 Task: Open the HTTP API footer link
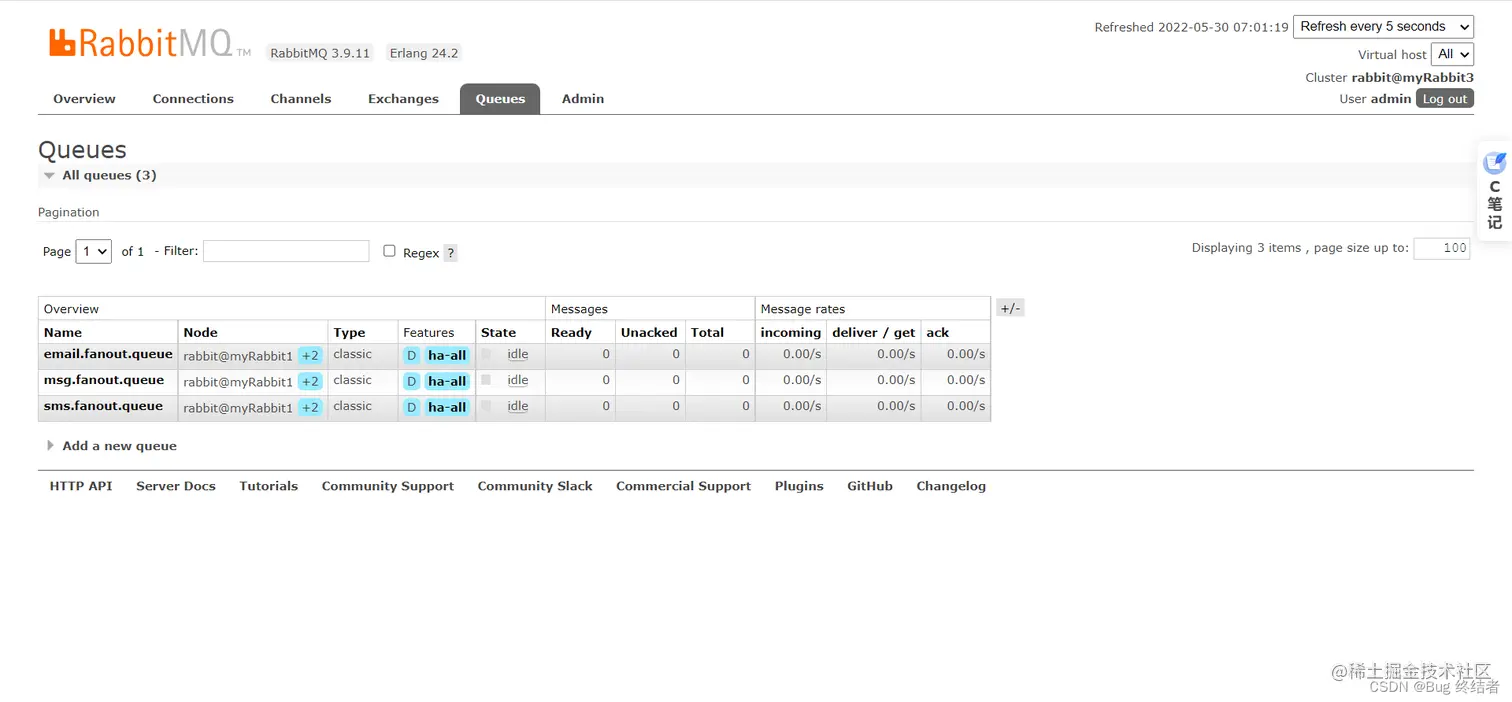81,486
